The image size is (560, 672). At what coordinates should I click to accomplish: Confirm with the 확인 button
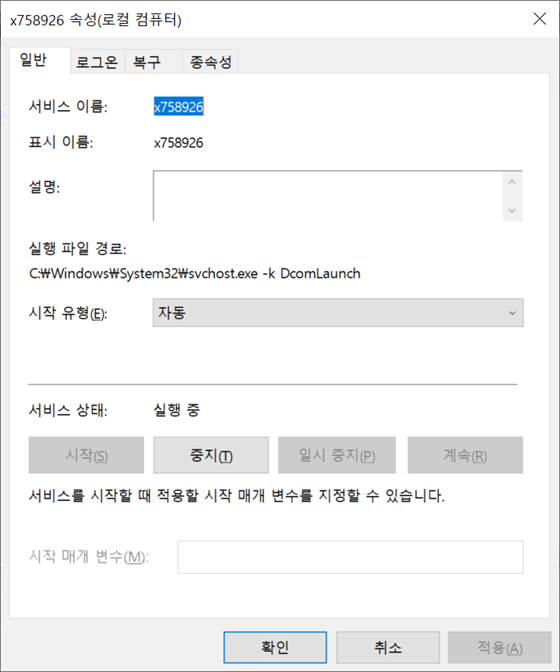275,647
